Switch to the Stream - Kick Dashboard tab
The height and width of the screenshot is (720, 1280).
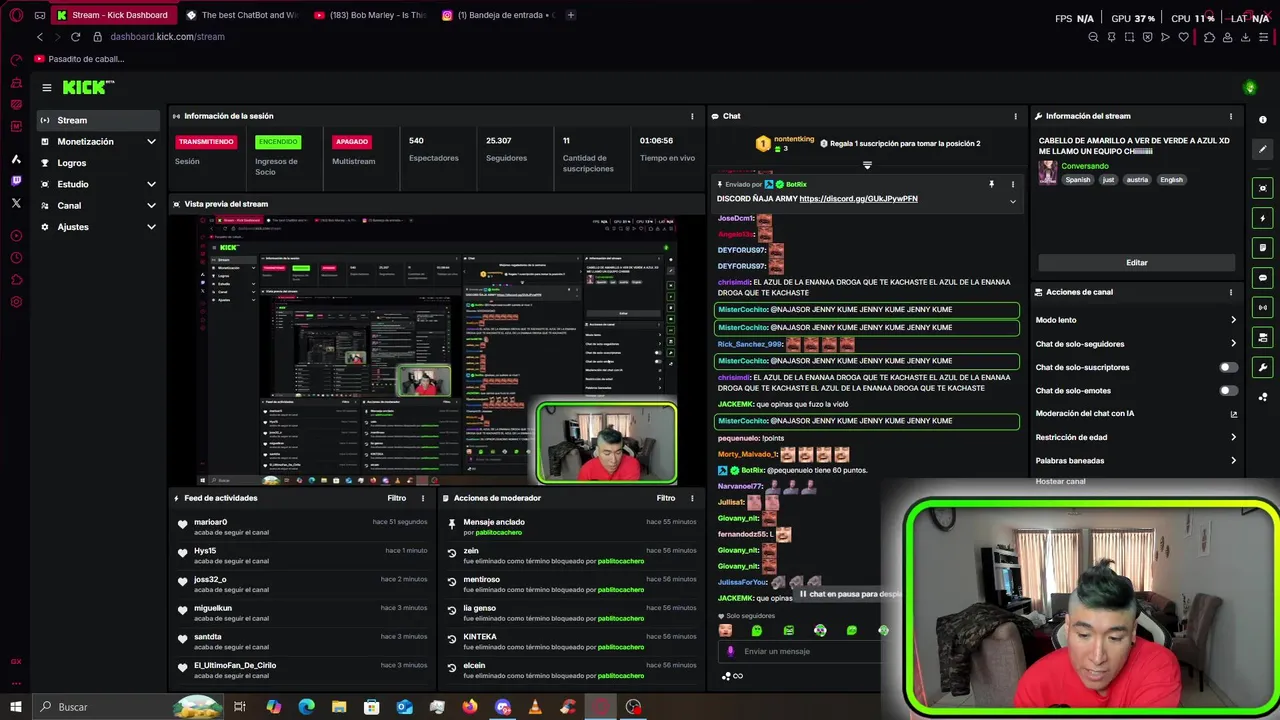[x=114, y=15]
